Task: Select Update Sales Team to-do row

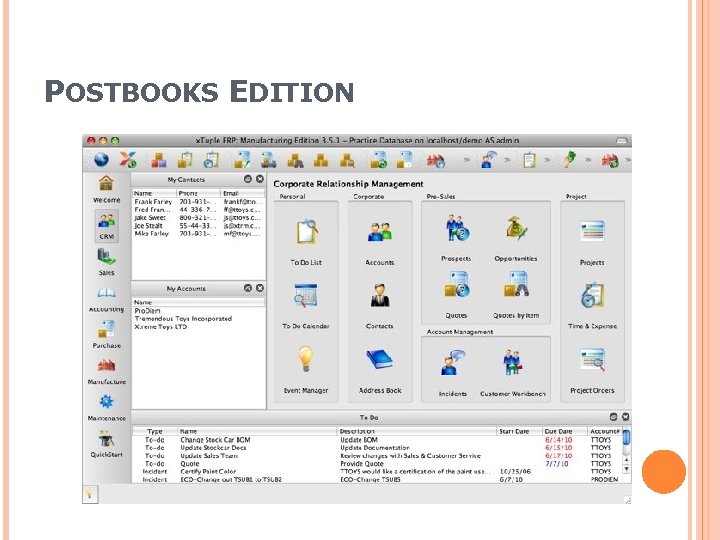Action: tap(377, 456)
